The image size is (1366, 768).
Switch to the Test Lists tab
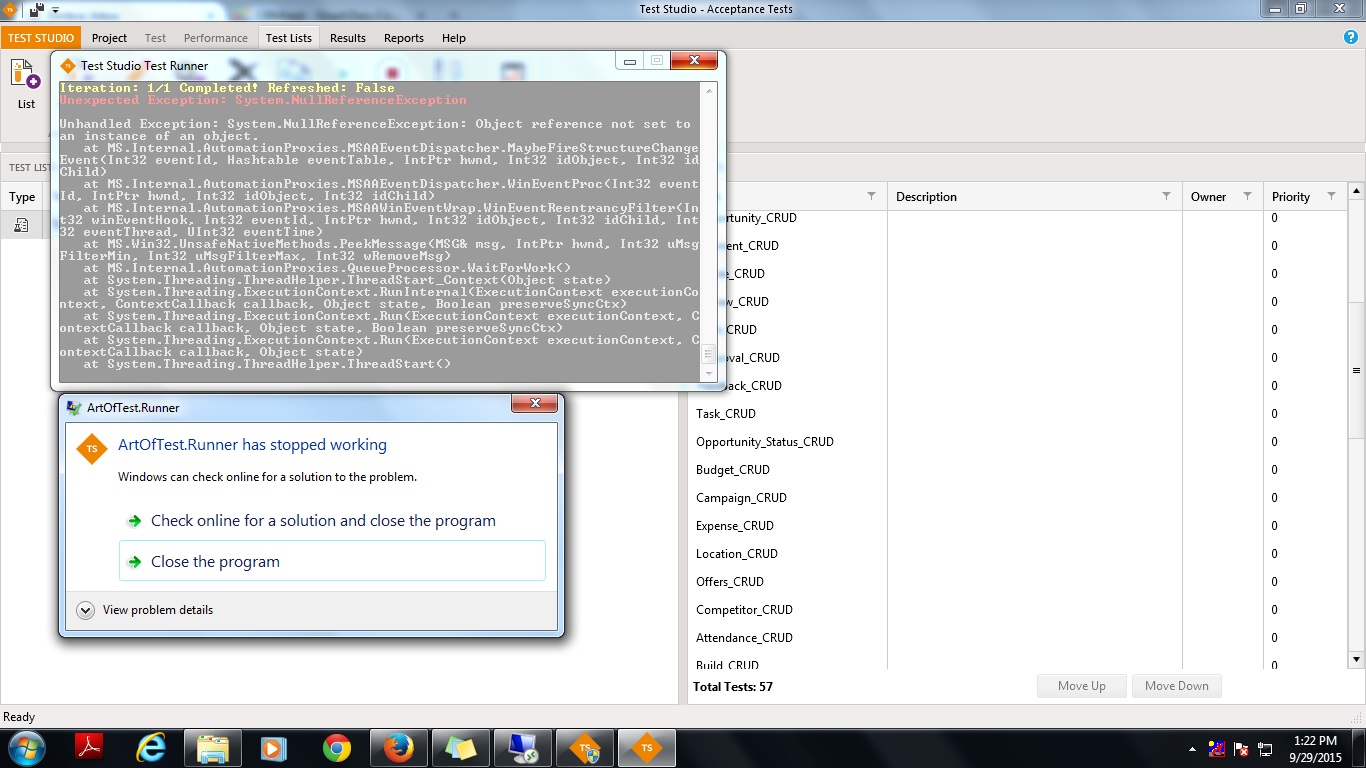click(289, 38)
